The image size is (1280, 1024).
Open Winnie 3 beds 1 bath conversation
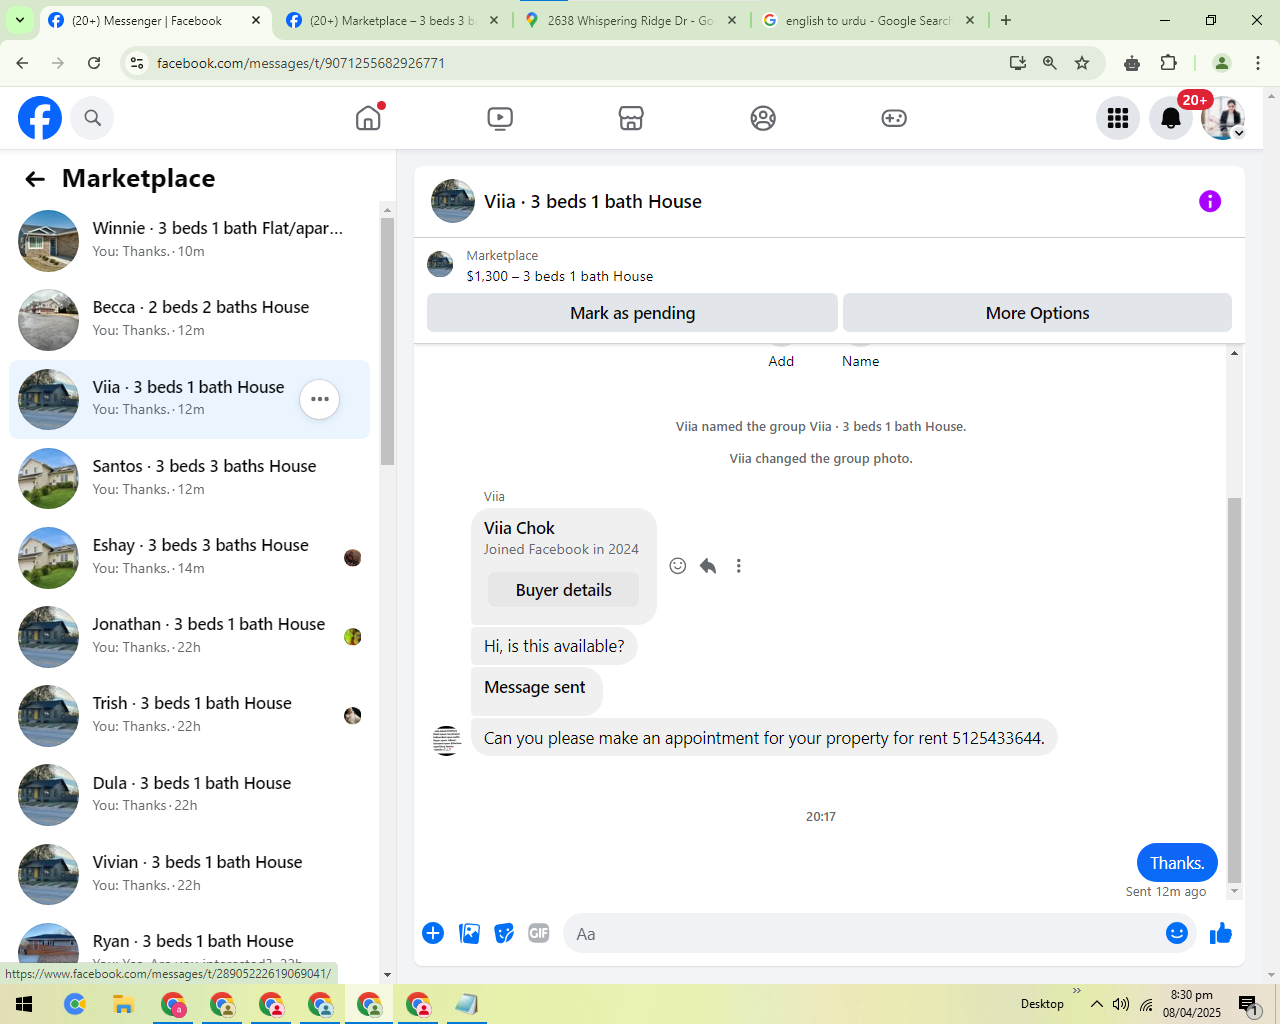click(x=190, y=240)
